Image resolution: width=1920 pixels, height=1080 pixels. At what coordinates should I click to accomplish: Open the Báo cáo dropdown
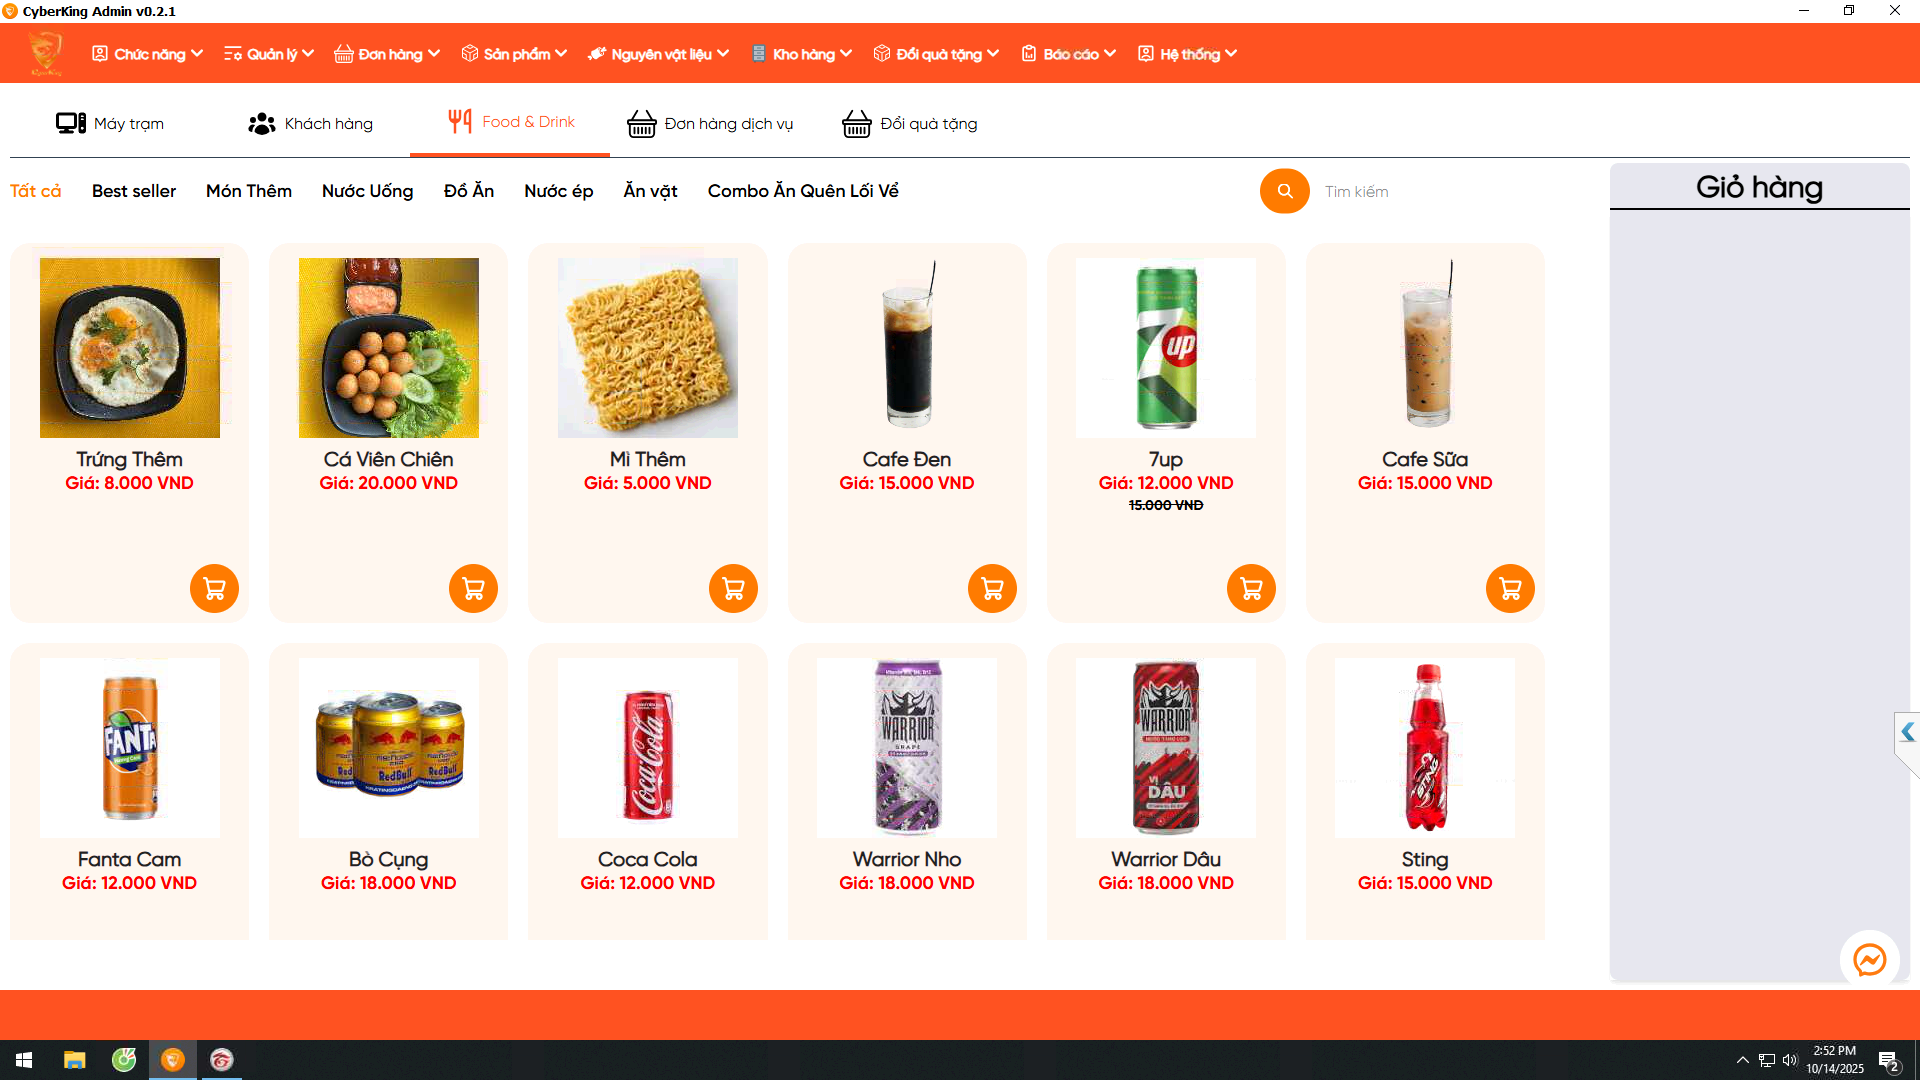(1069, 54)
